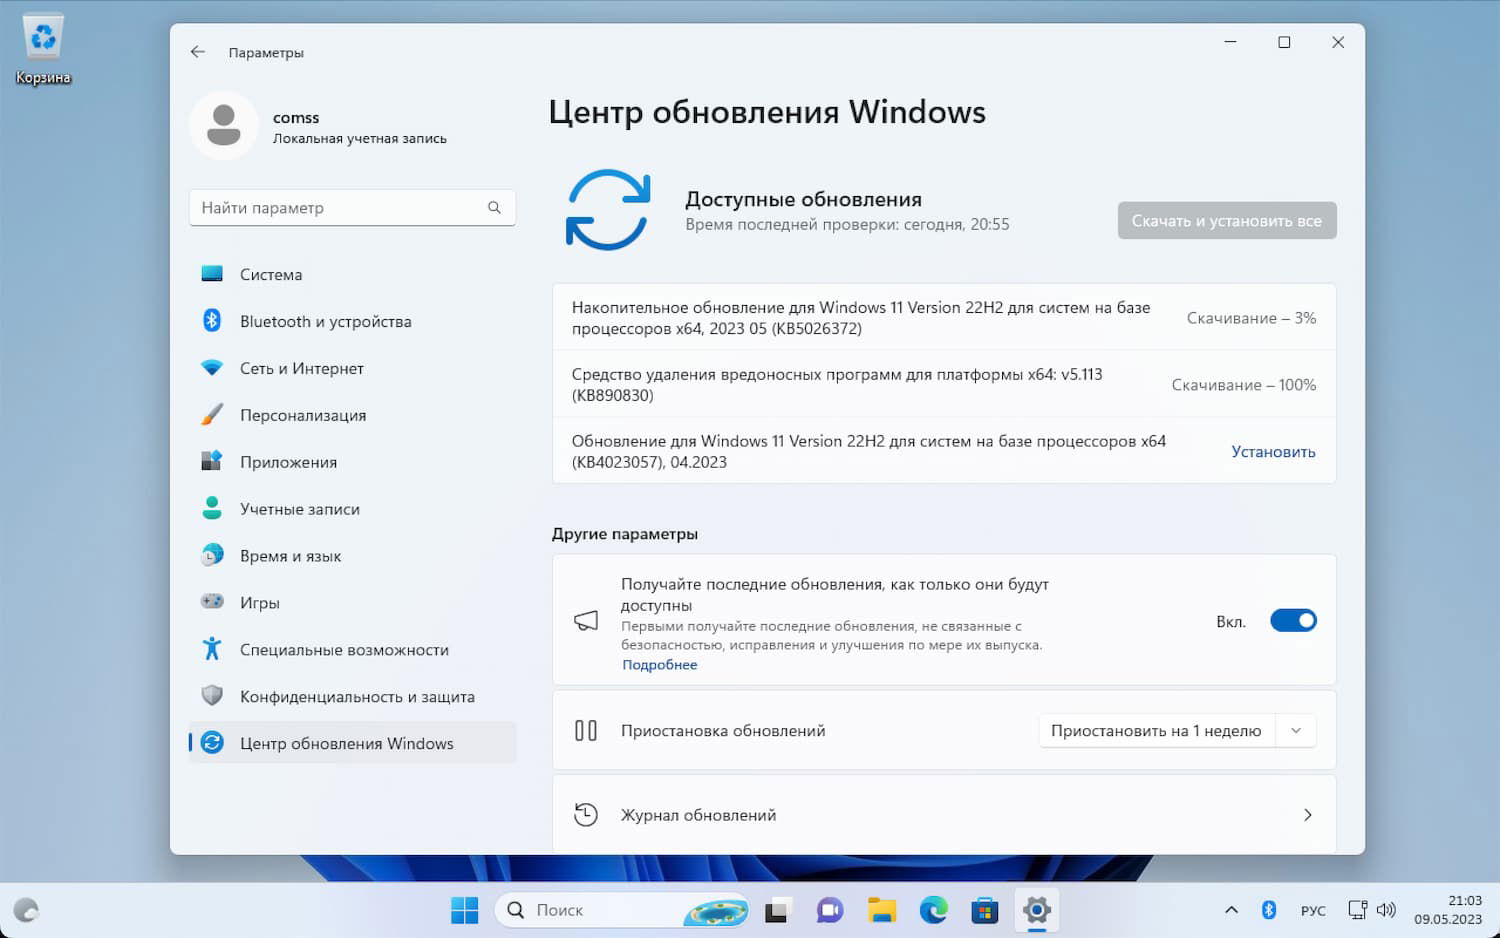This screenshot has height=938, width=1500.
Task: Click Установить for update KB4023057
Action: [x=1273, y=452]
